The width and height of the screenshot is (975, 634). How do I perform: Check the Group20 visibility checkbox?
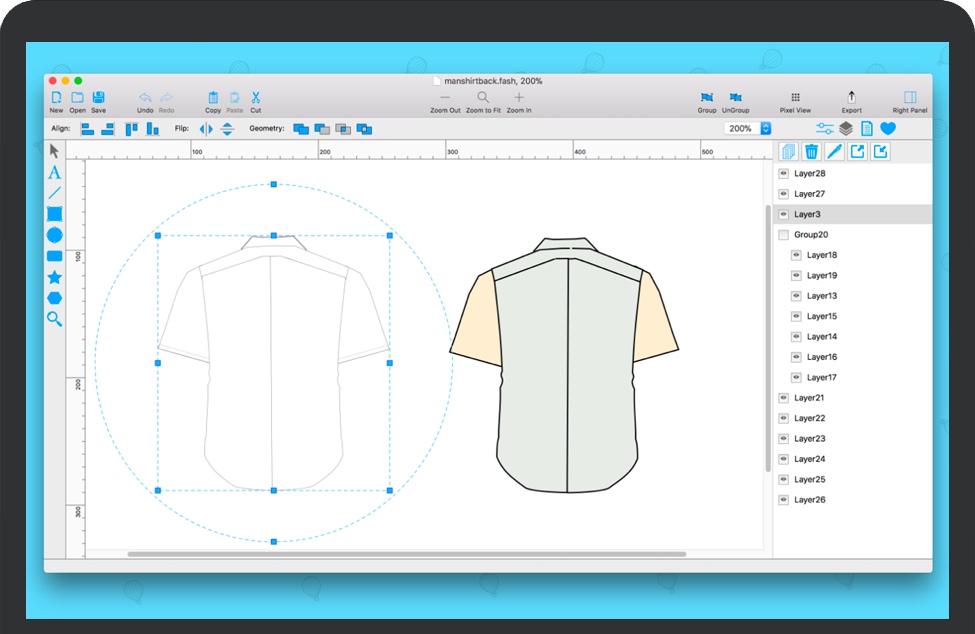784,235
